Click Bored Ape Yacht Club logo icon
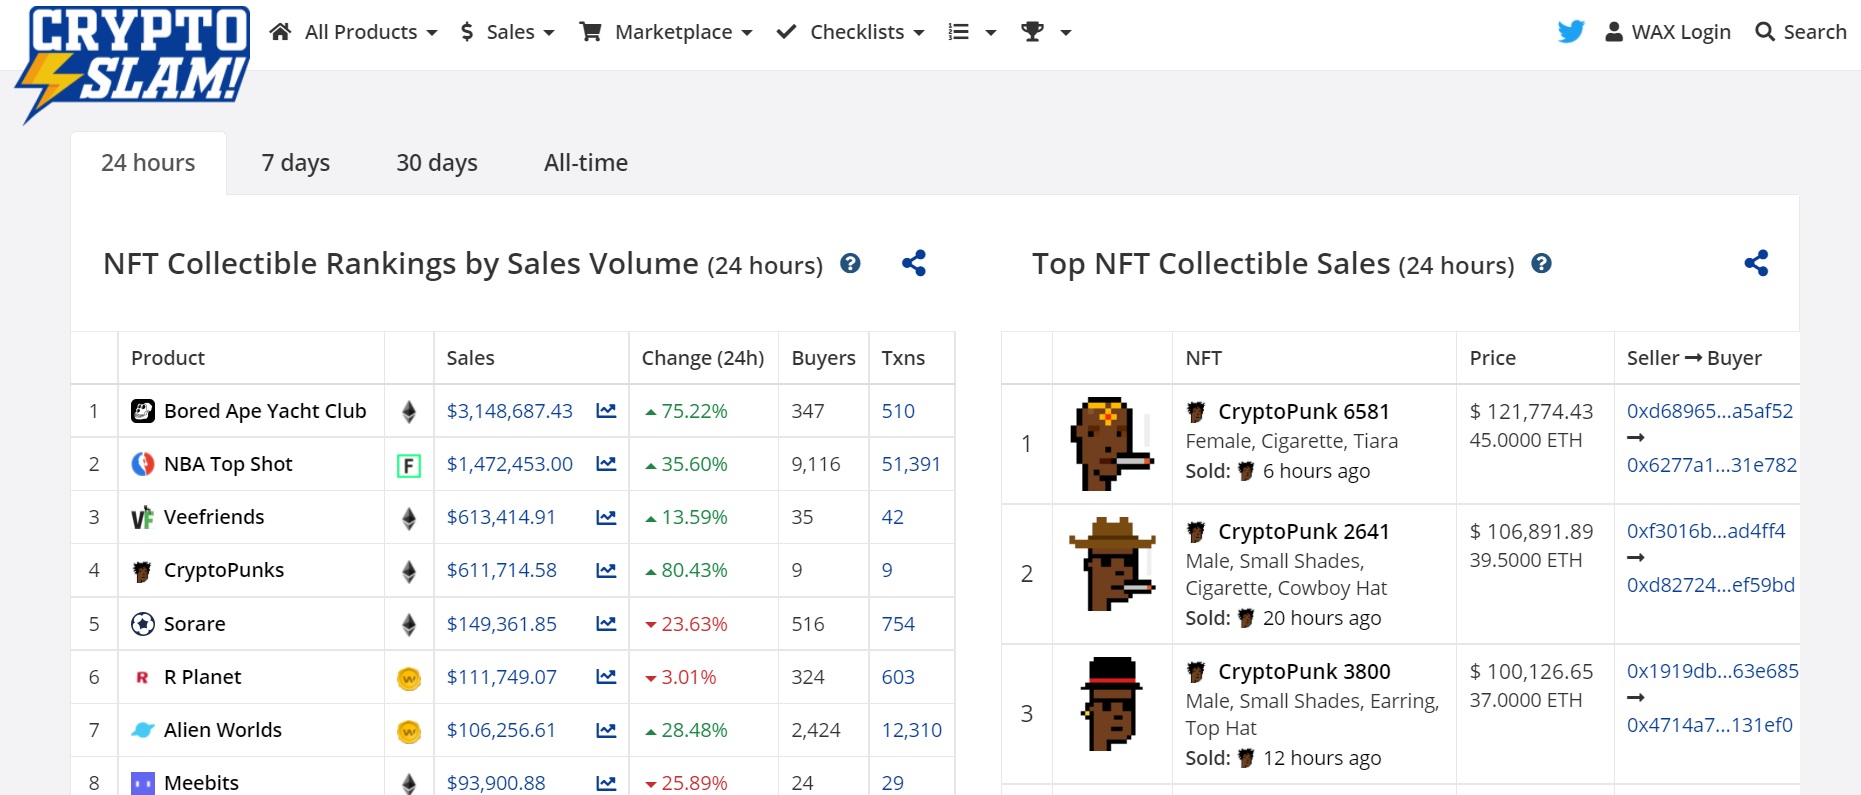1861x795 pixels. pyautogui.click(x=143, y=411)
